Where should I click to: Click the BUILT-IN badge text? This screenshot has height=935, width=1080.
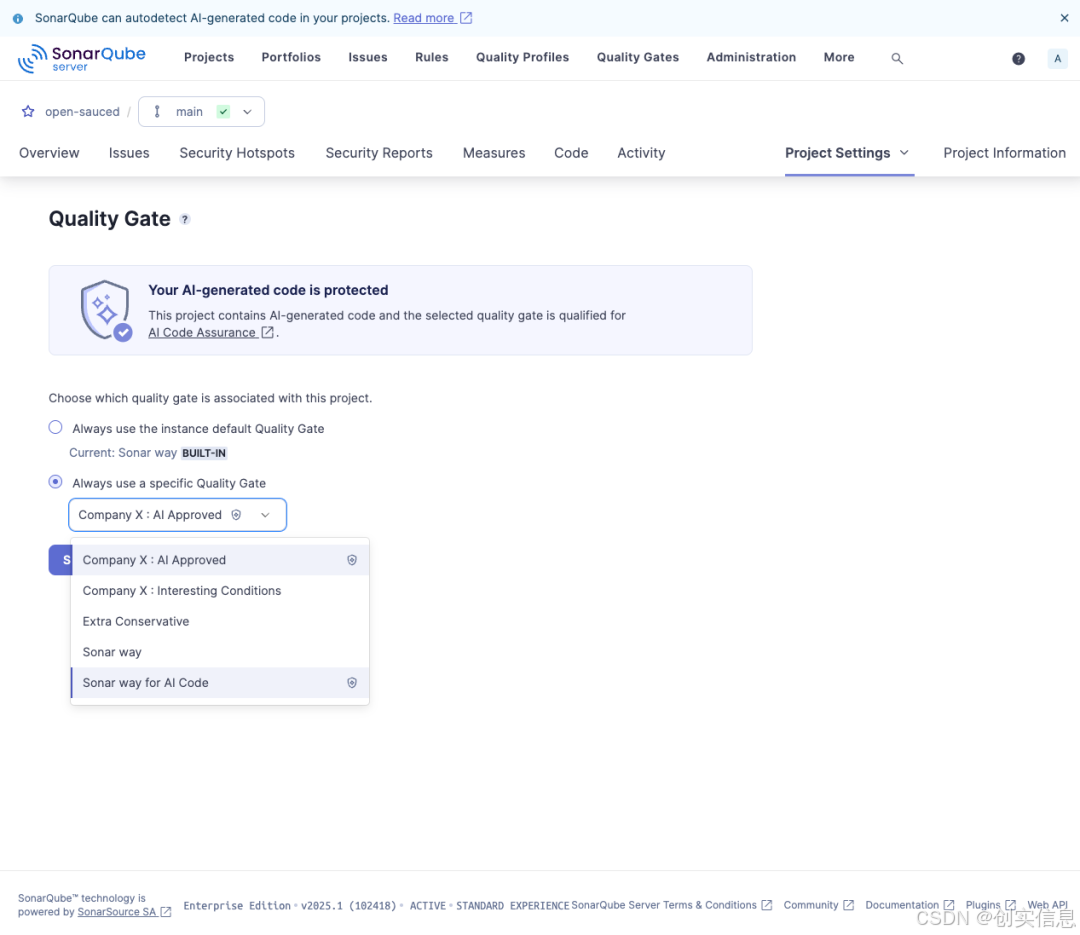(x=204, y=453)
